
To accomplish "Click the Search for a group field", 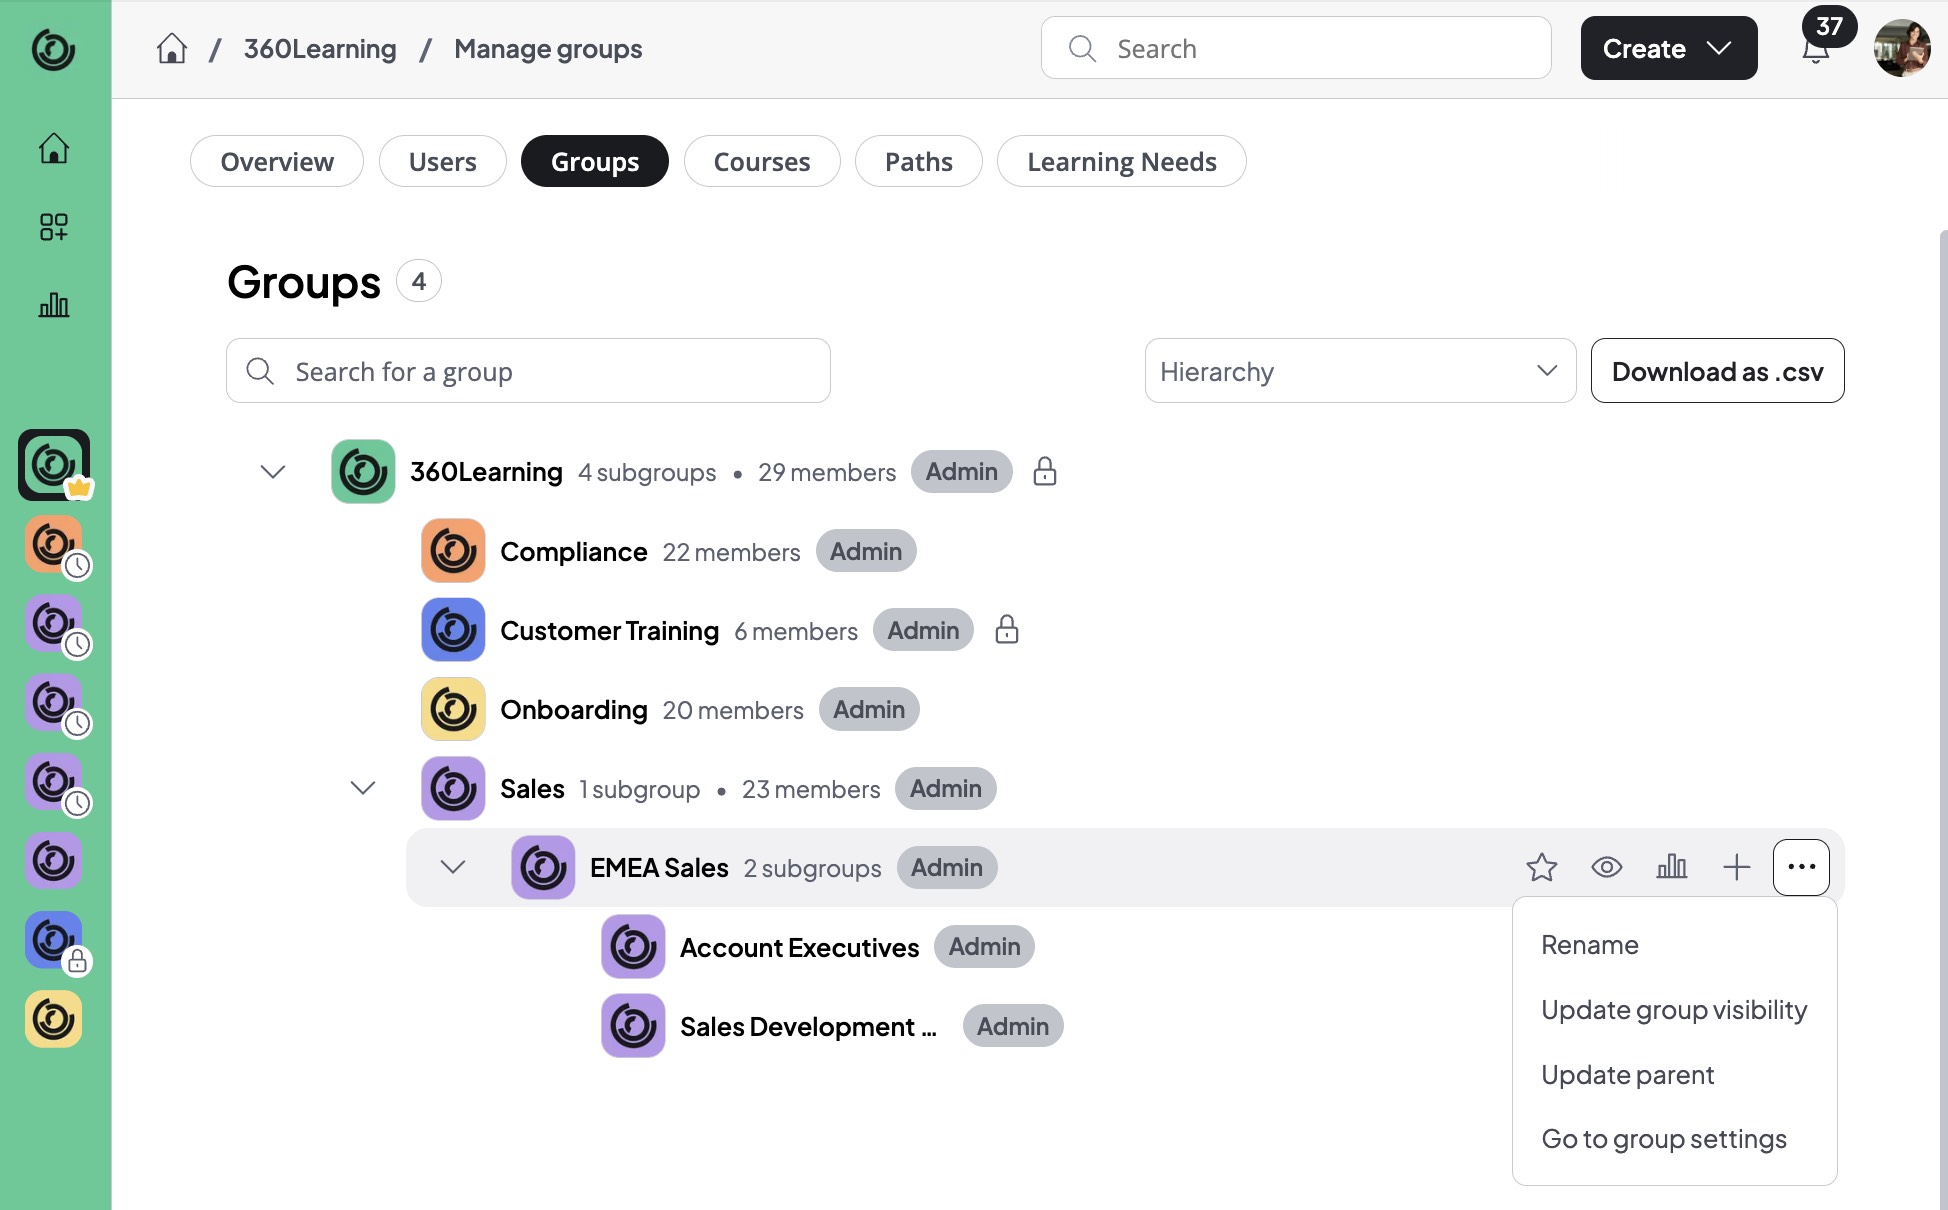I will (x=528, y=371).
